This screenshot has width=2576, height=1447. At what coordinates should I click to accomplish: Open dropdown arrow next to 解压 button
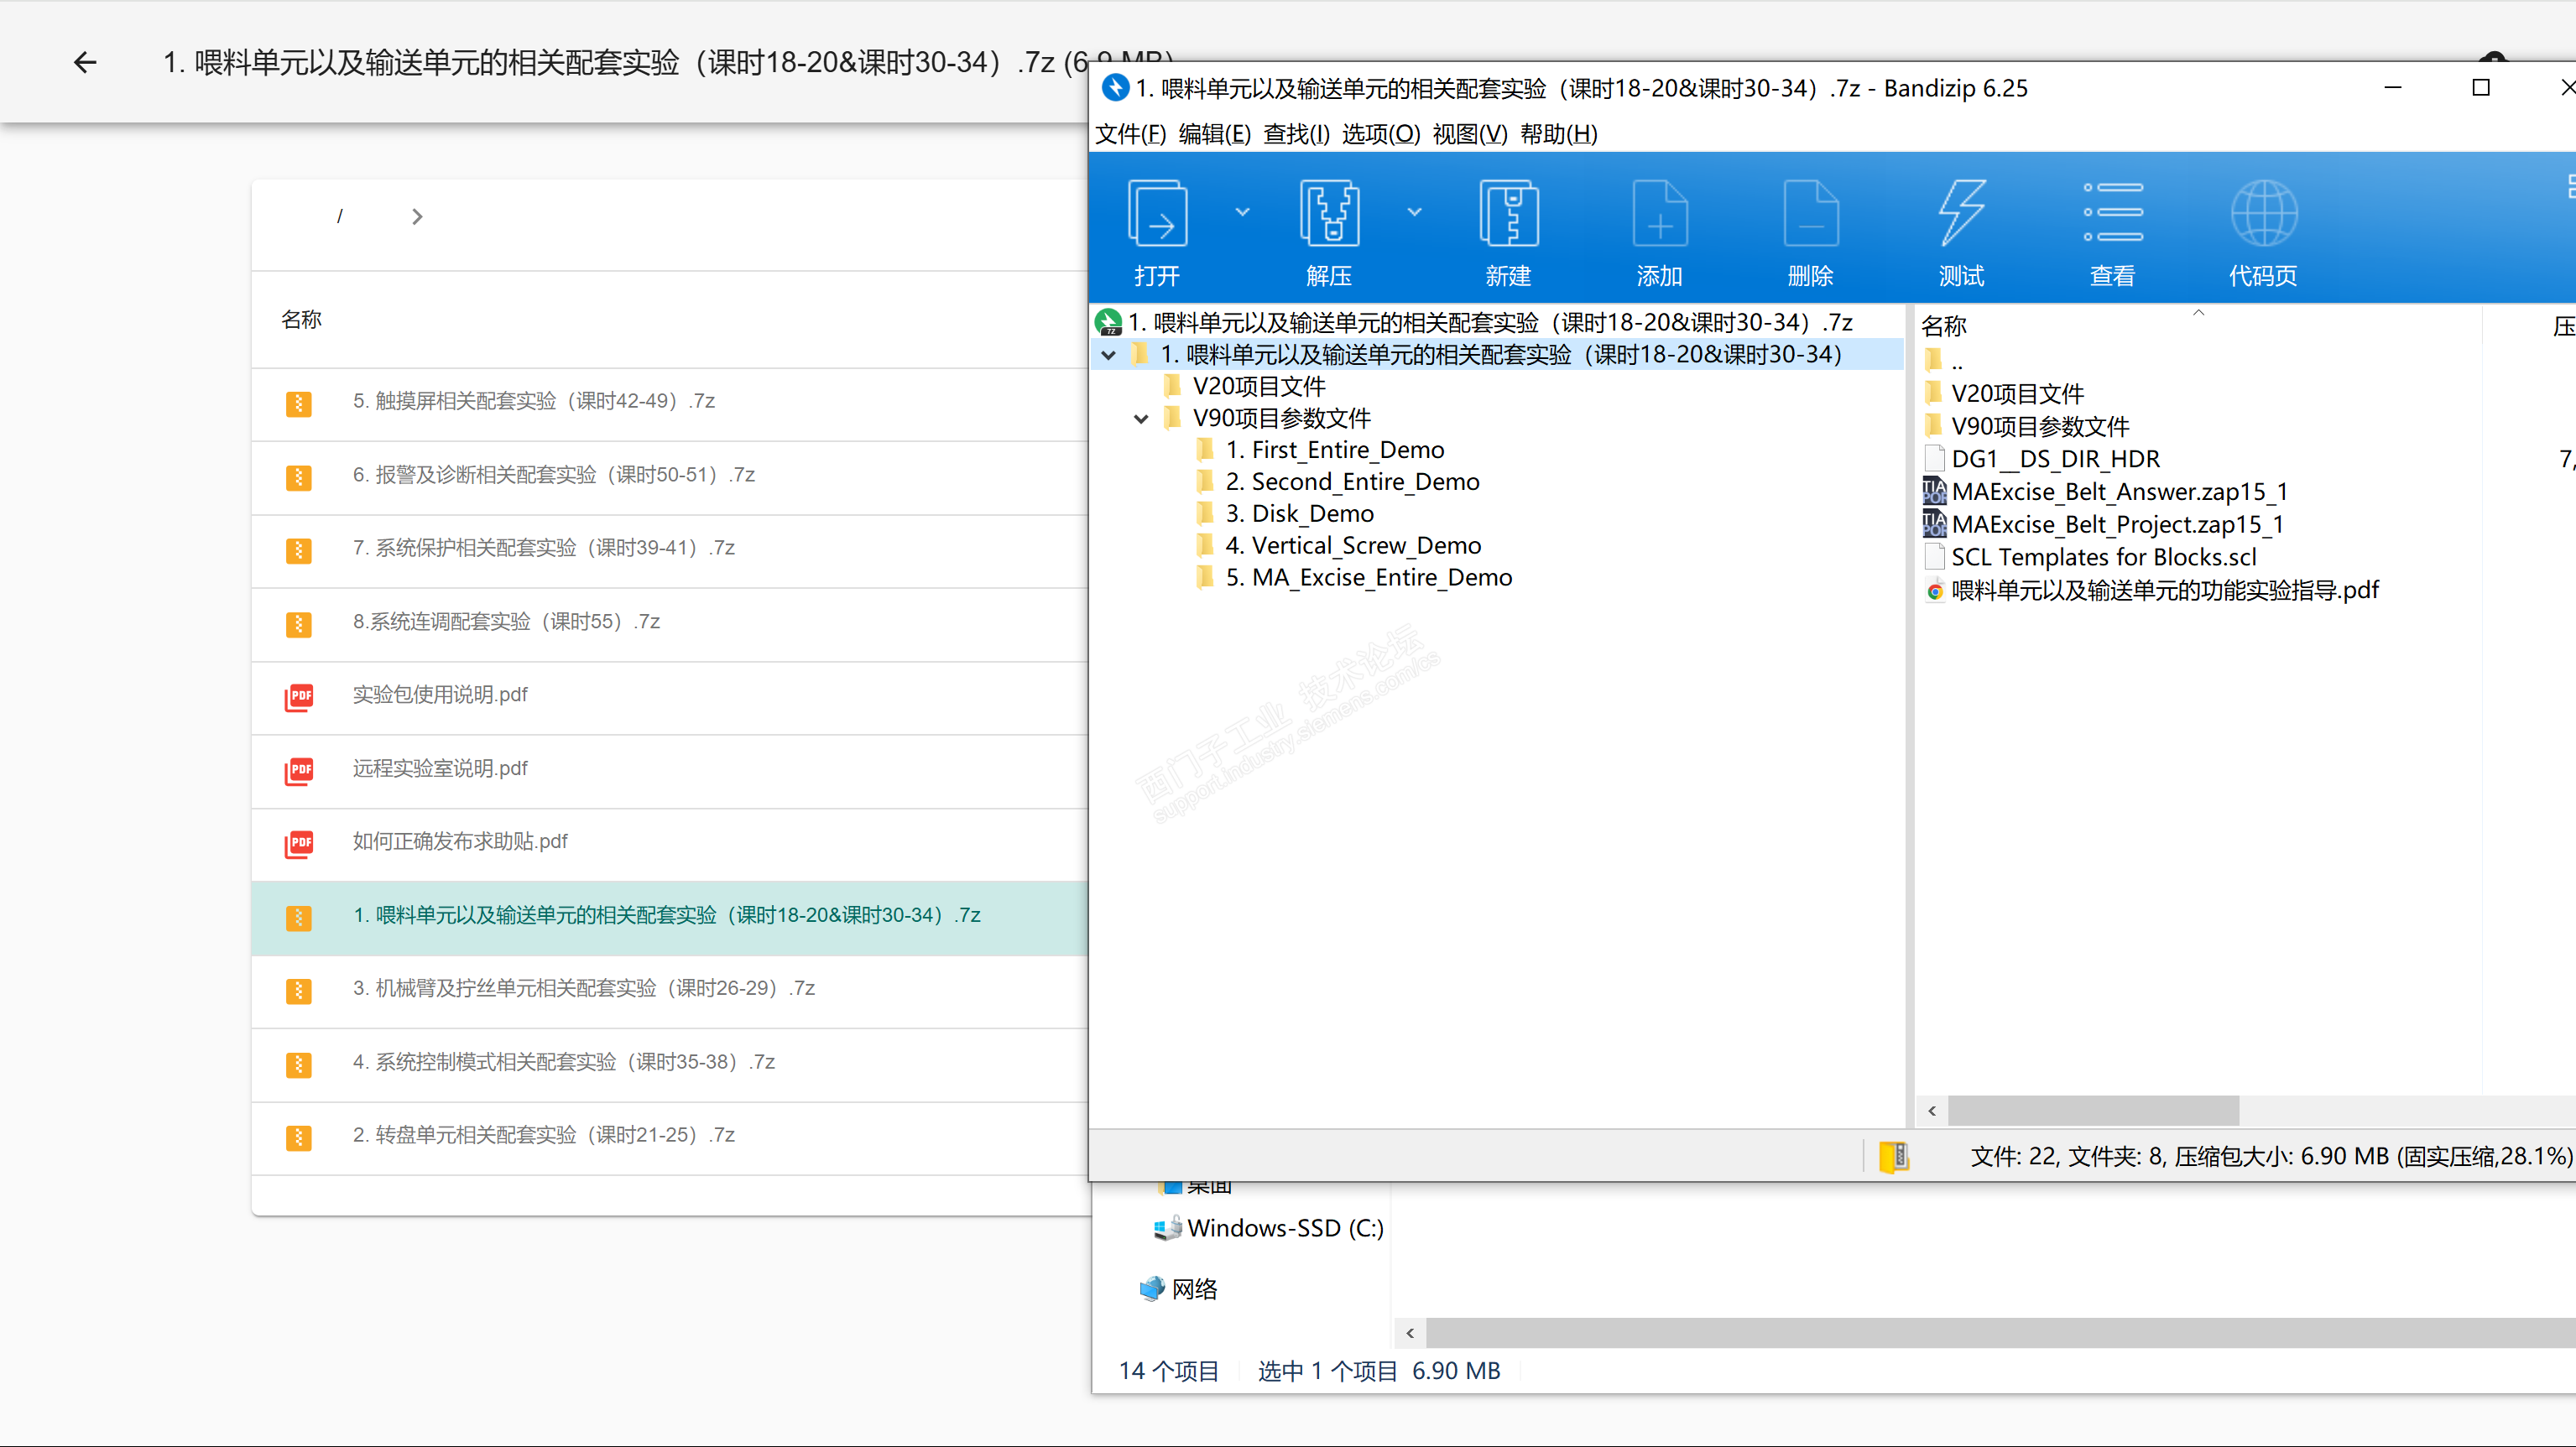tap(1414, 212)
